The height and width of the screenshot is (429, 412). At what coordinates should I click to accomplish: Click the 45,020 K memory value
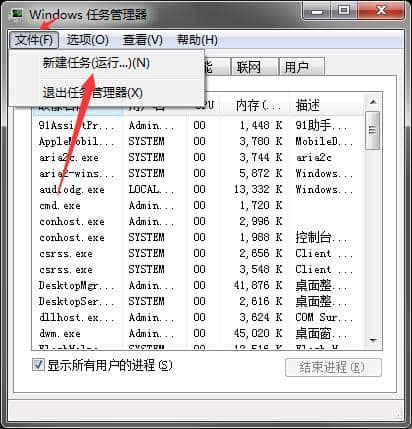coord(258,333)
